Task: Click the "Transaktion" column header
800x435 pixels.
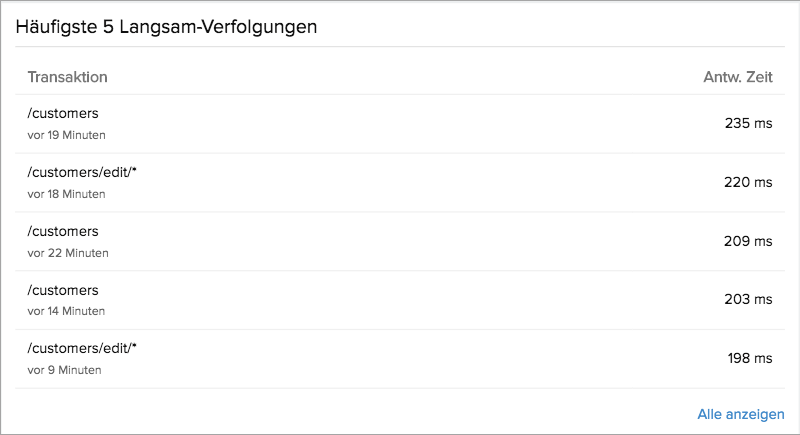Action: click(68, 77)
